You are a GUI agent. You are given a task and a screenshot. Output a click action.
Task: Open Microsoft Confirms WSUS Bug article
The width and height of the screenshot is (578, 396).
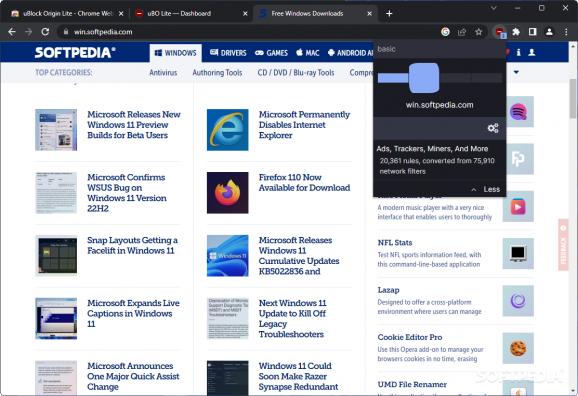[127, 193]
